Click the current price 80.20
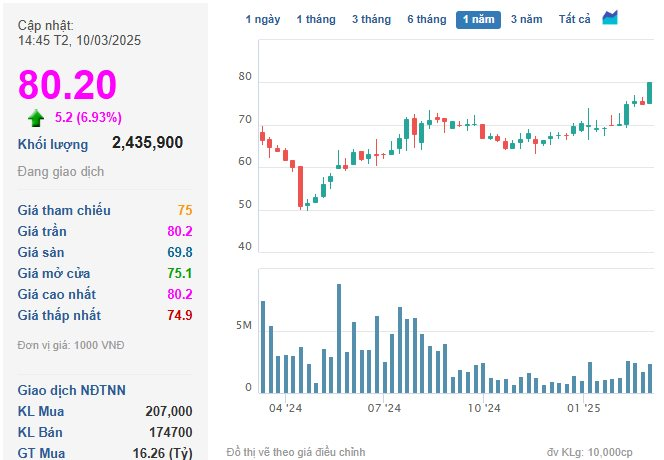The image size is (664, 460). point(67,84)
